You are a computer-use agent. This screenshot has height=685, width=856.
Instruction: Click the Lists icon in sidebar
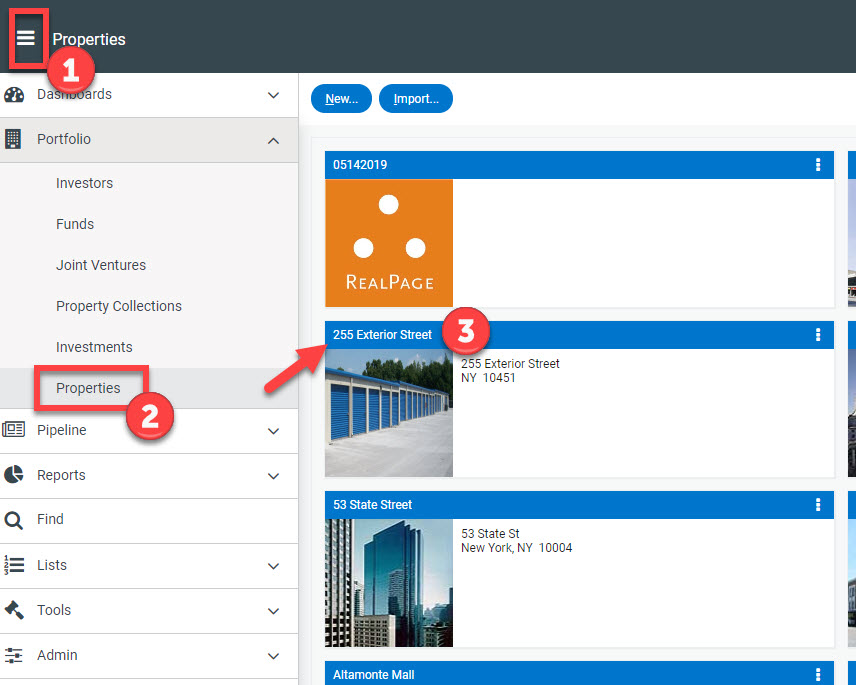point(14,565)
